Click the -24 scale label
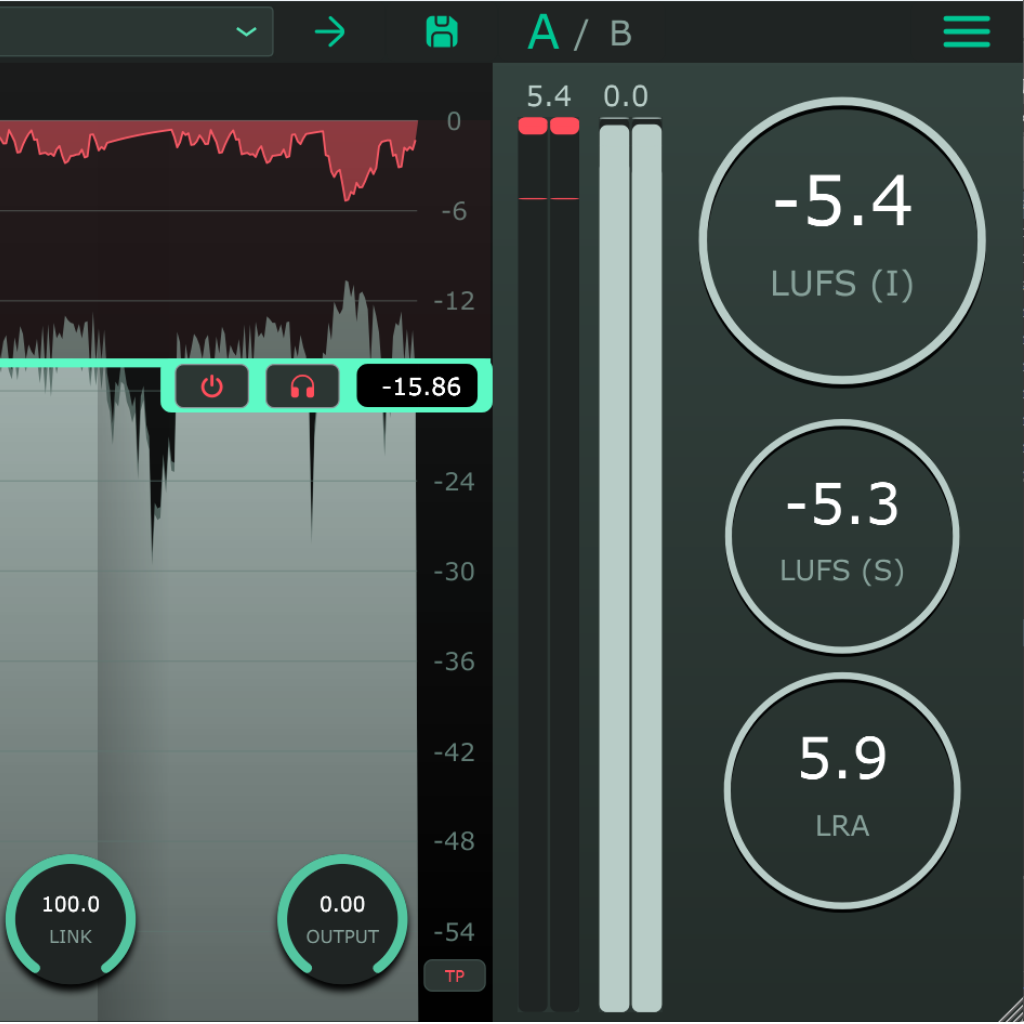This screenshot has width=1024, height=1024. [x=454, y=482]
